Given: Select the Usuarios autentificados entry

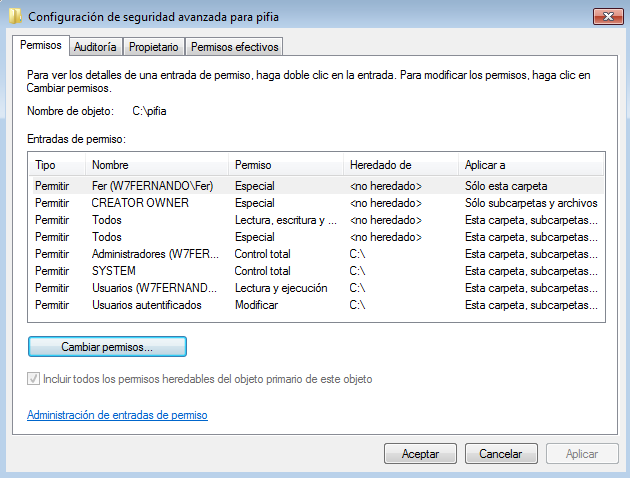Looking at the screenshot, I should pyautogui.click(x=316, y=305).
